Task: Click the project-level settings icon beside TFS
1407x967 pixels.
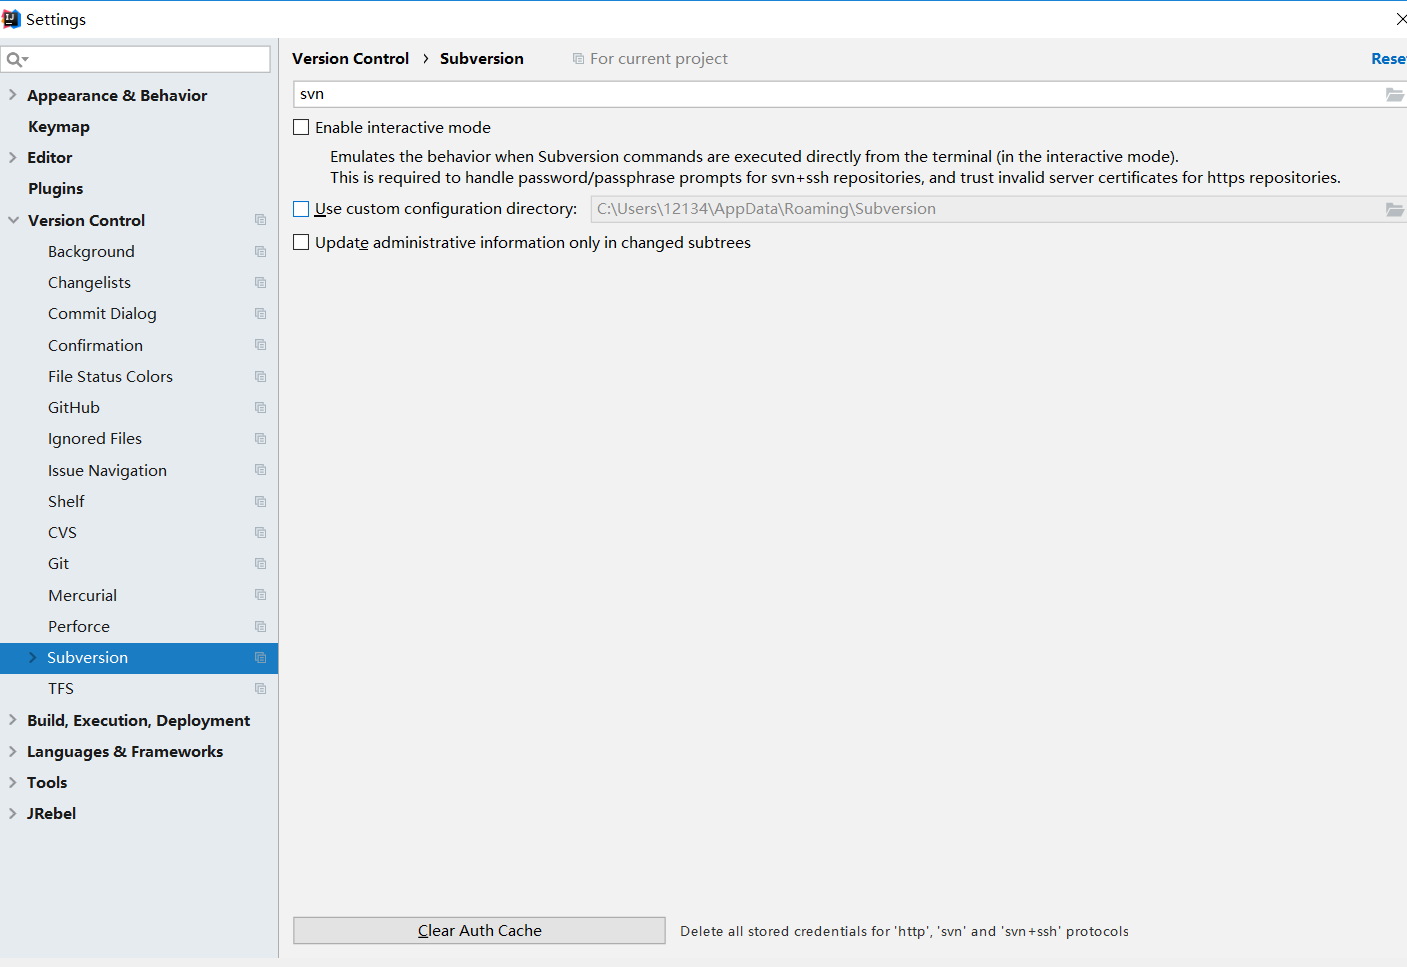Action: pyautogui.click(x=261, y=688)
